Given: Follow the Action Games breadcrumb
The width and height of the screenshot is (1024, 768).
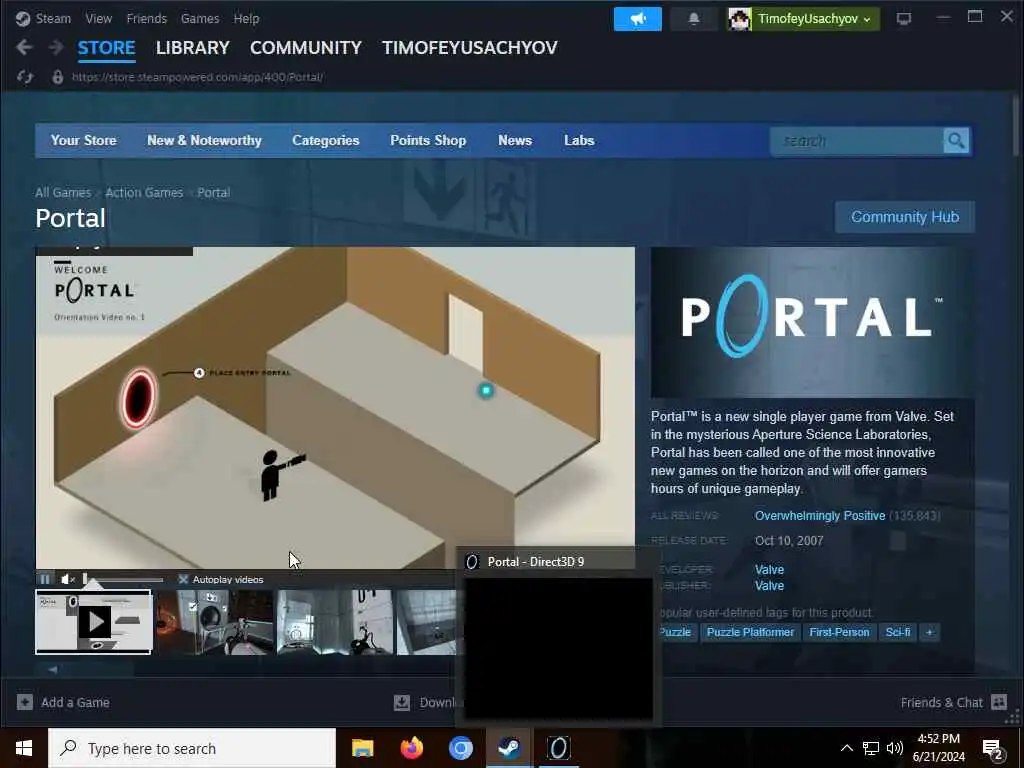Looking at the screenshot, I should coord(144,193).
